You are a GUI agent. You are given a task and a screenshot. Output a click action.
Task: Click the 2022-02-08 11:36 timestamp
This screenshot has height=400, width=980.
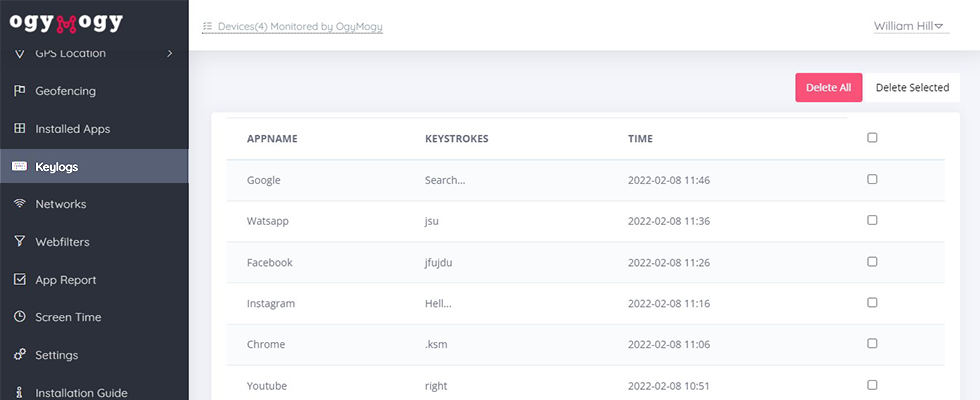pyautogui.click(x=669, y=221)
